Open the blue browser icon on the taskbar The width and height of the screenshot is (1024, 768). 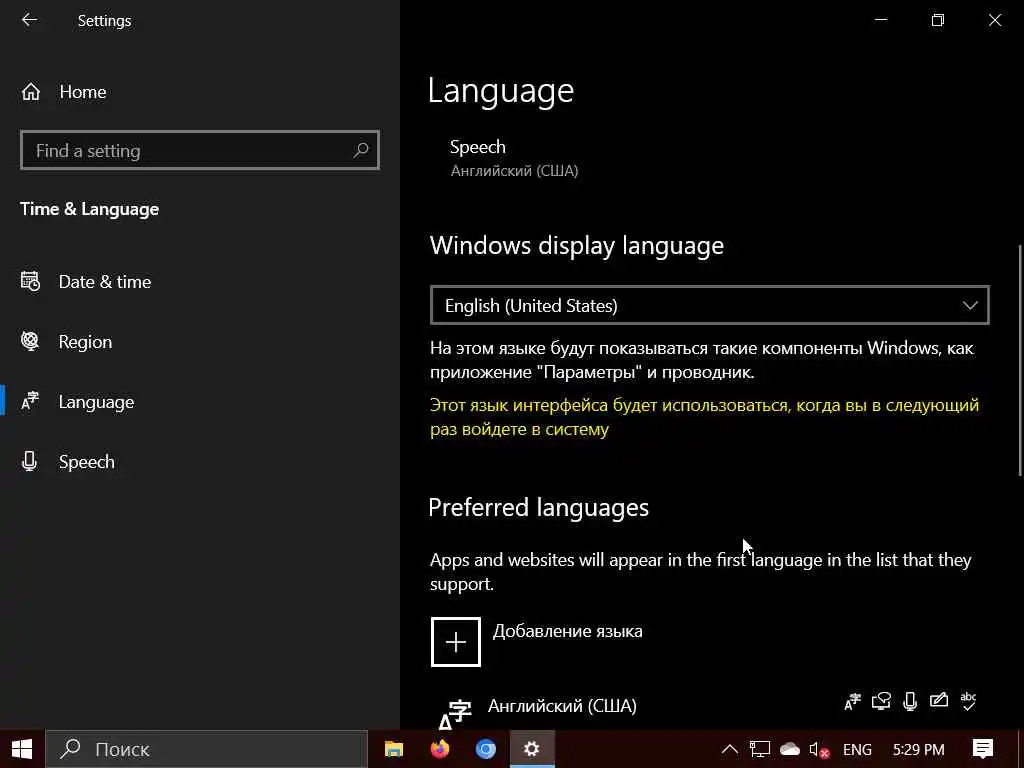pyautogui.click(x=485, y=749)
